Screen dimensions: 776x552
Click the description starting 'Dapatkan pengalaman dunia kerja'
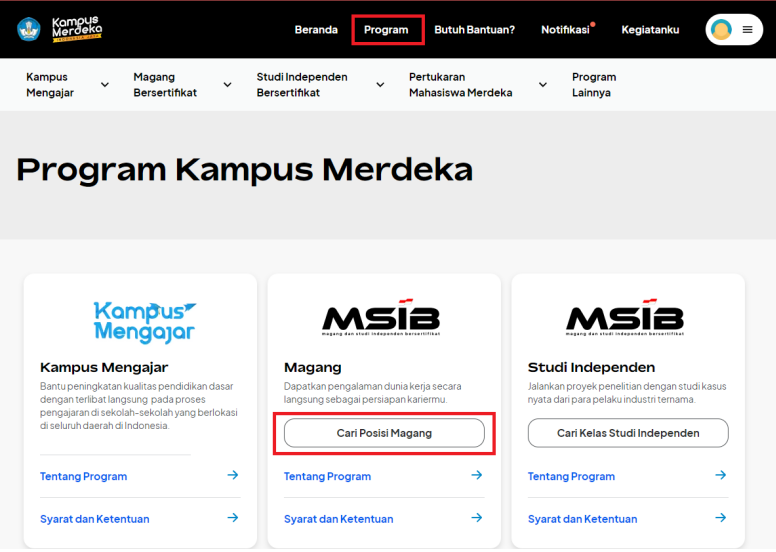pos(373,393)
